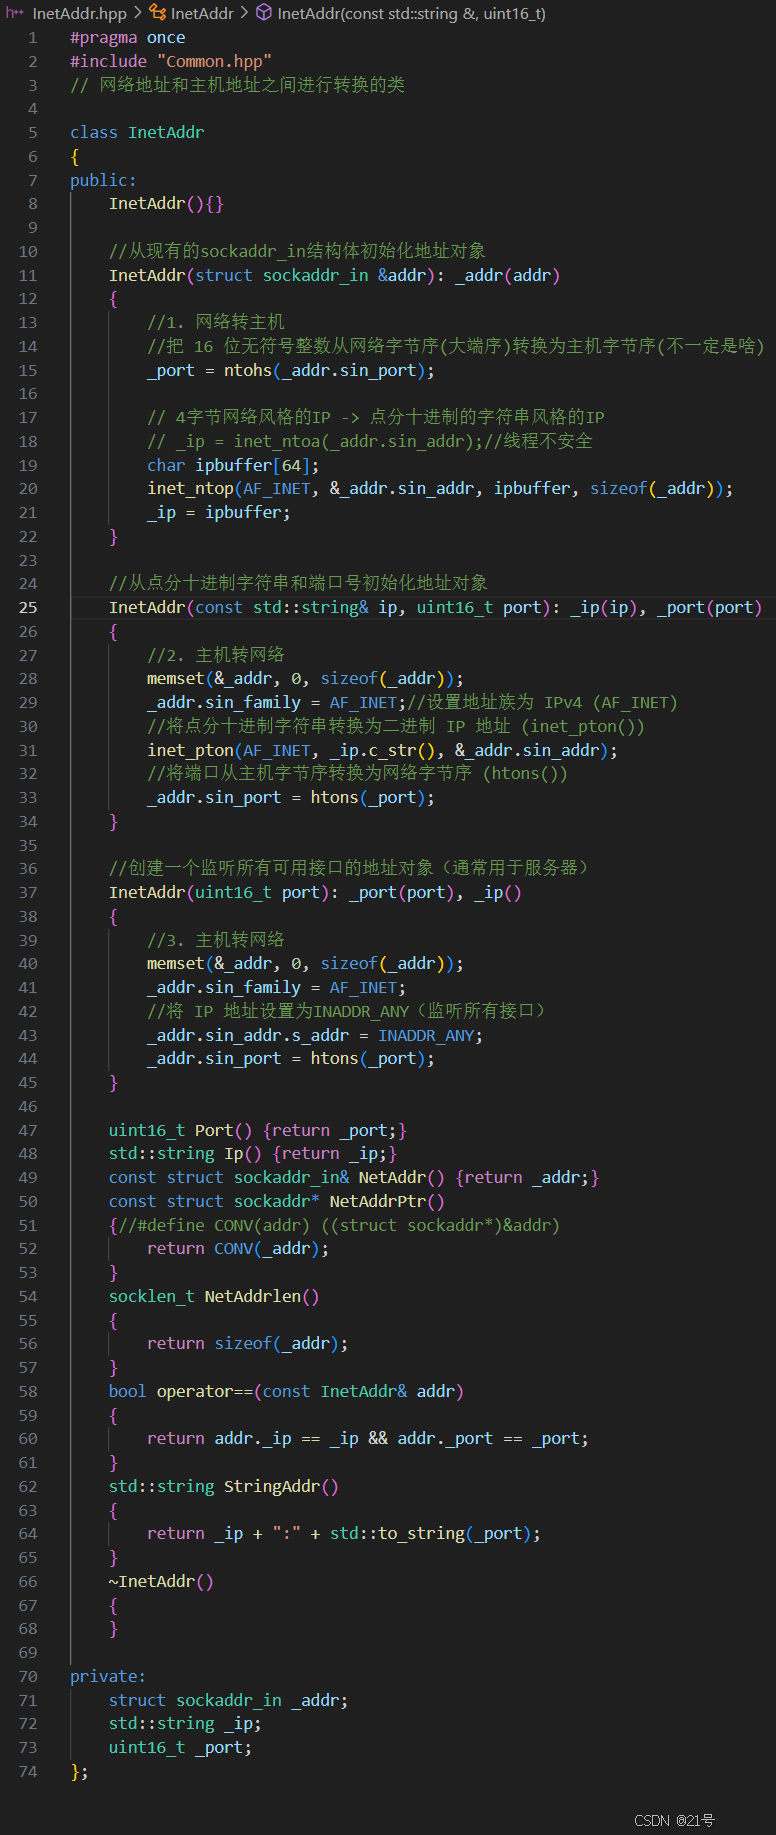The image size is (776, 1835).
Task: Click the 'public:' access specifier
Action: pyautogui.click(x=103, y=180)
